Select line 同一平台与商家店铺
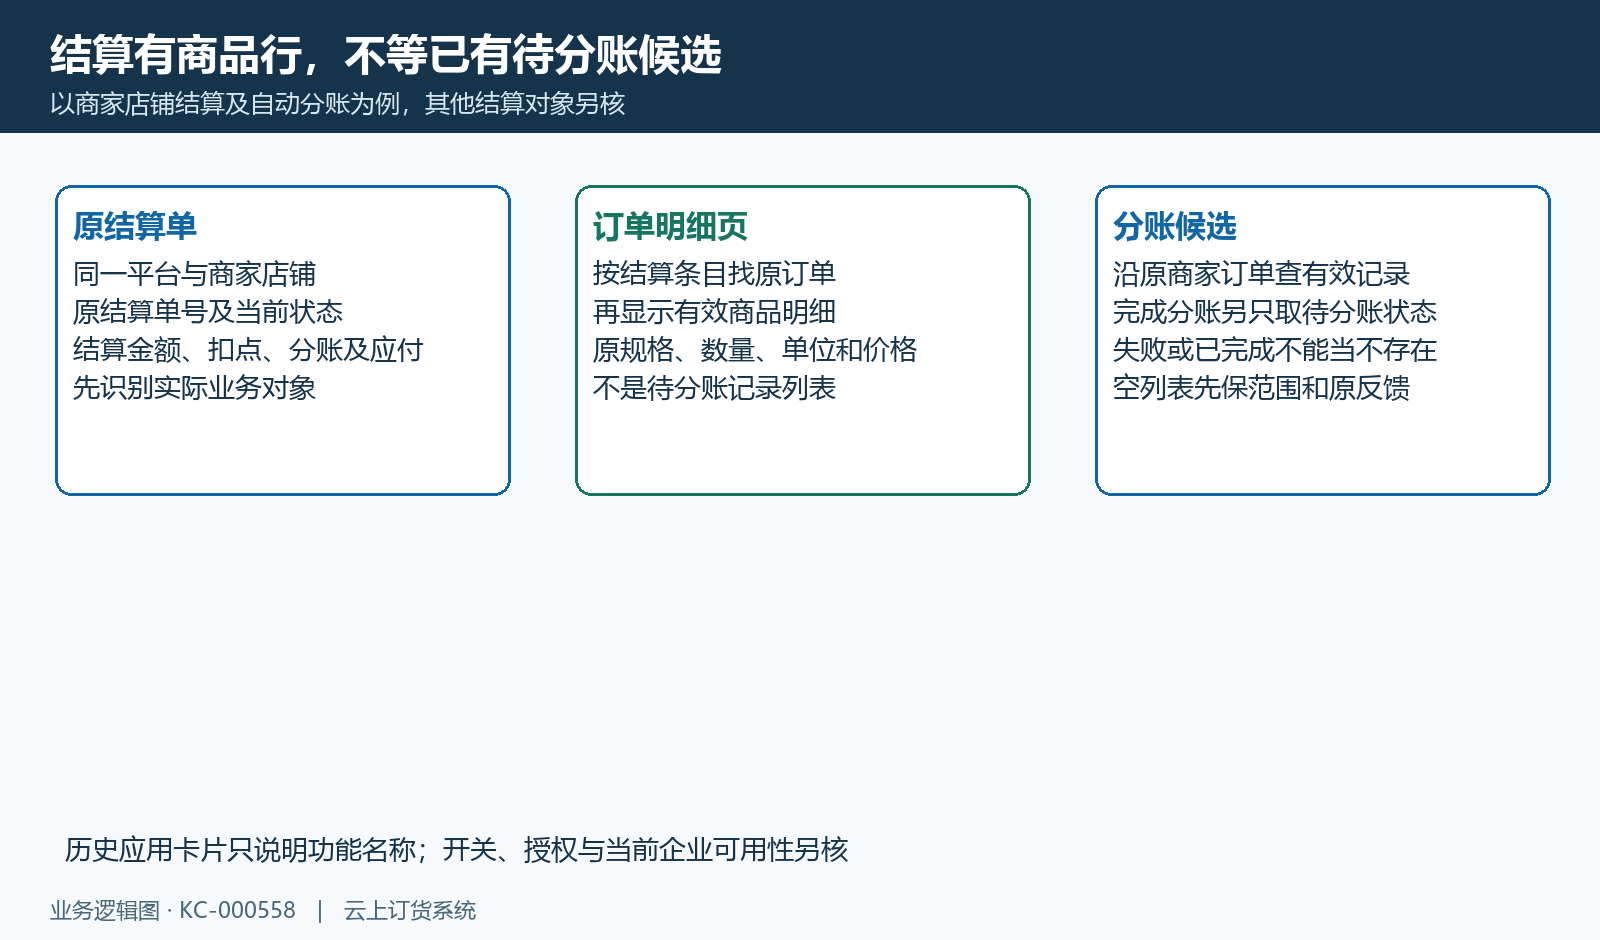The height and width of the screenshot is (940, 1600). point(195,274)
